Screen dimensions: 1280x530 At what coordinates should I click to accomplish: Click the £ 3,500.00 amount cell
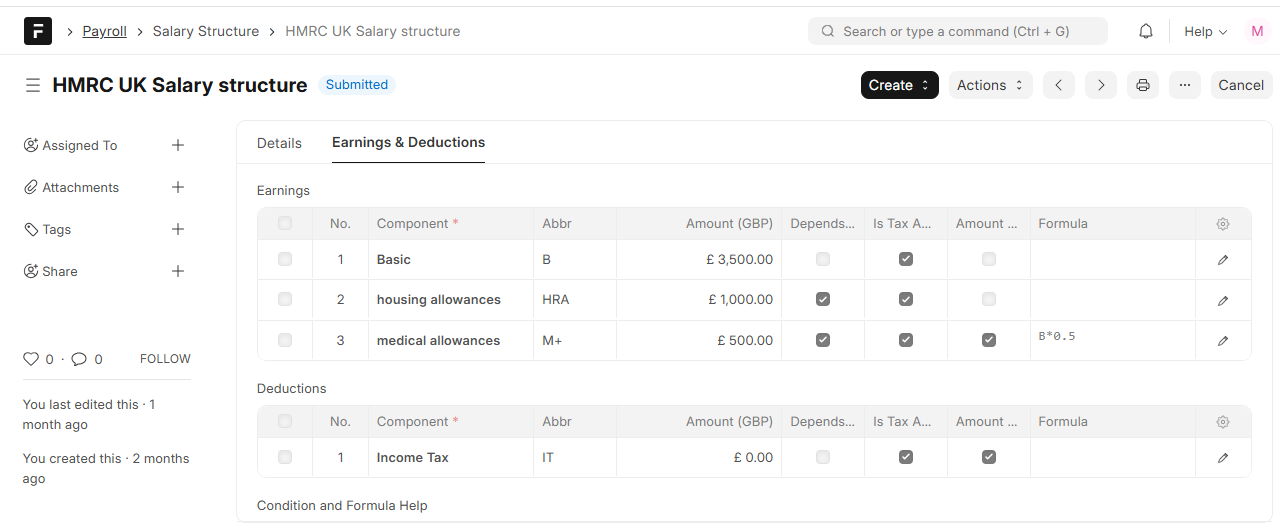699,260
